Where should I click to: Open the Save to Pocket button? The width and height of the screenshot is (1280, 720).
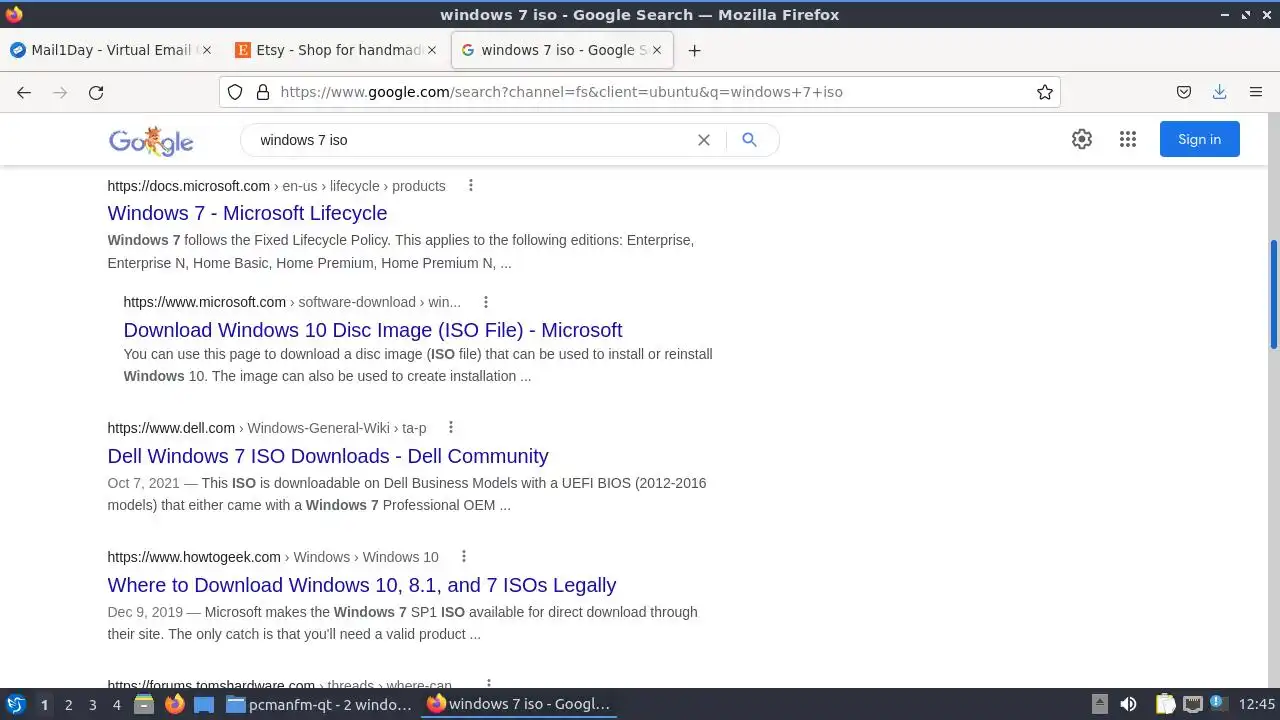1184,92
